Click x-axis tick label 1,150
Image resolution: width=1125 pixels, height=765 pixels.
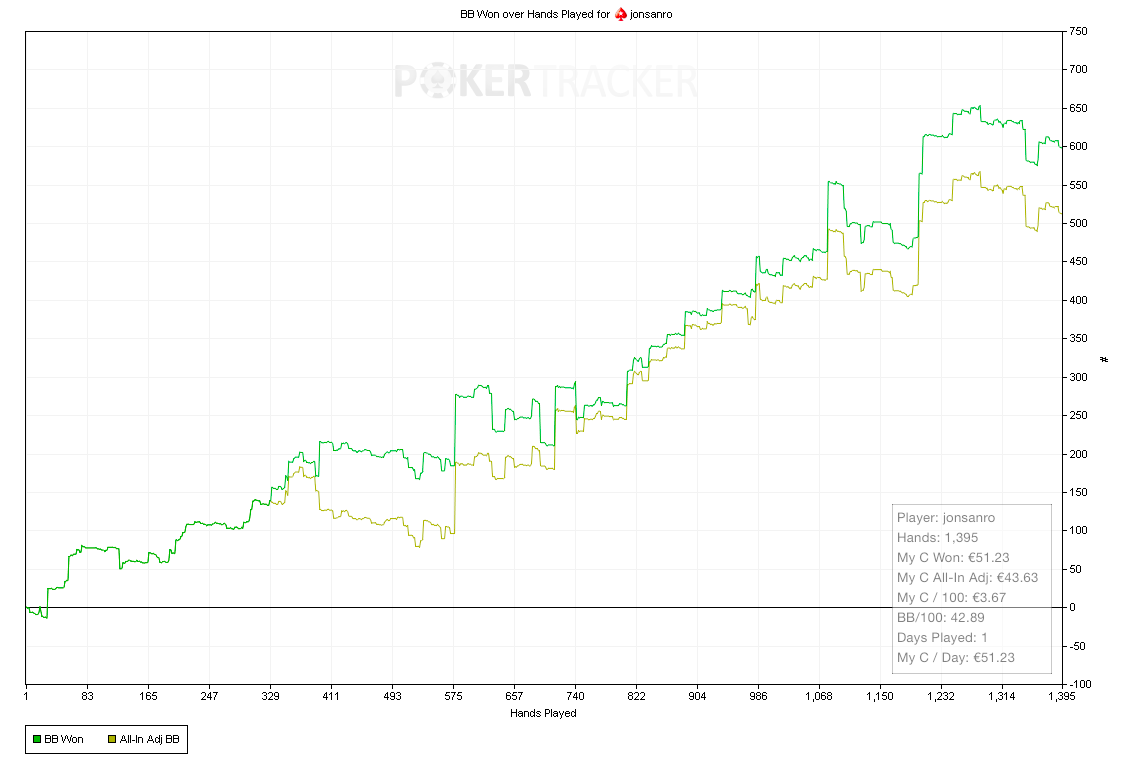coord(880,696)
